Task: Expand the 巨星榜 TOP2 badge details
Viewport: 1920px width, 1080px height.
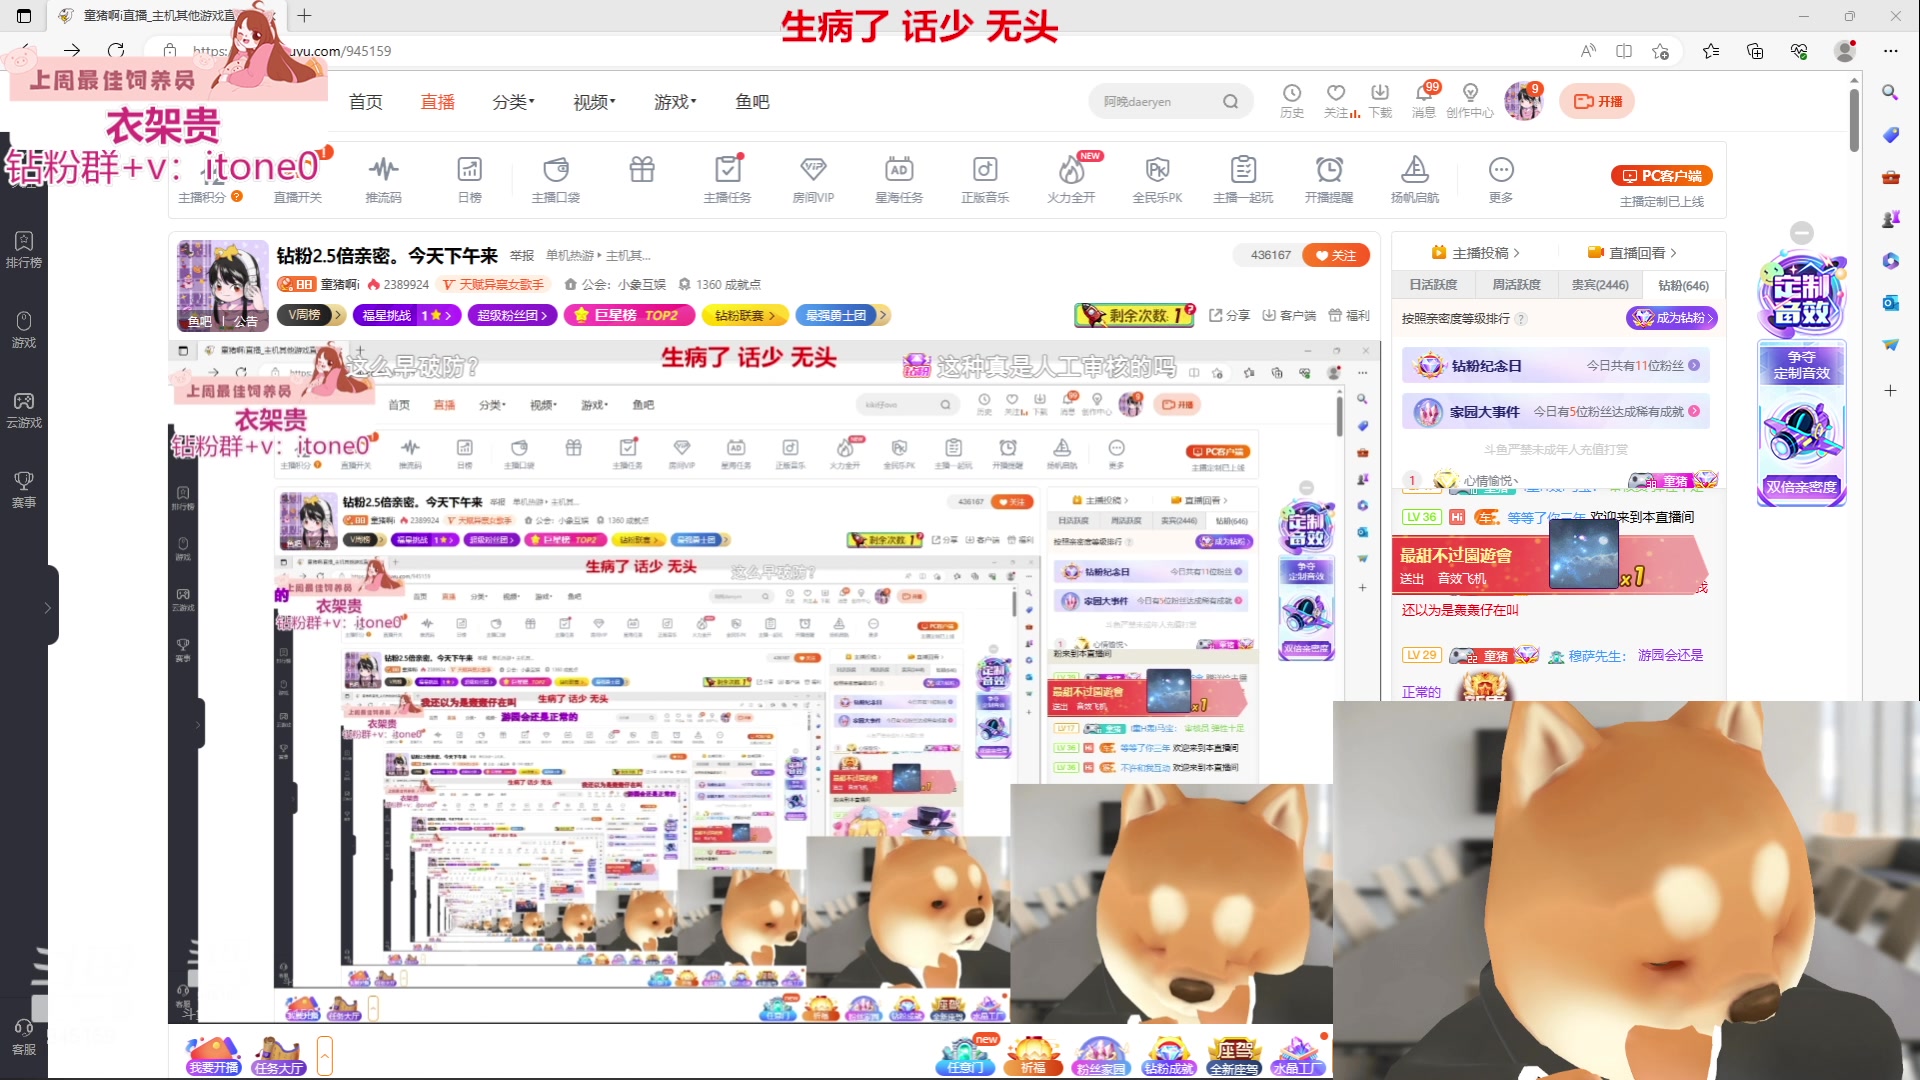Action: pyautogui.click(x=629, y=315)
